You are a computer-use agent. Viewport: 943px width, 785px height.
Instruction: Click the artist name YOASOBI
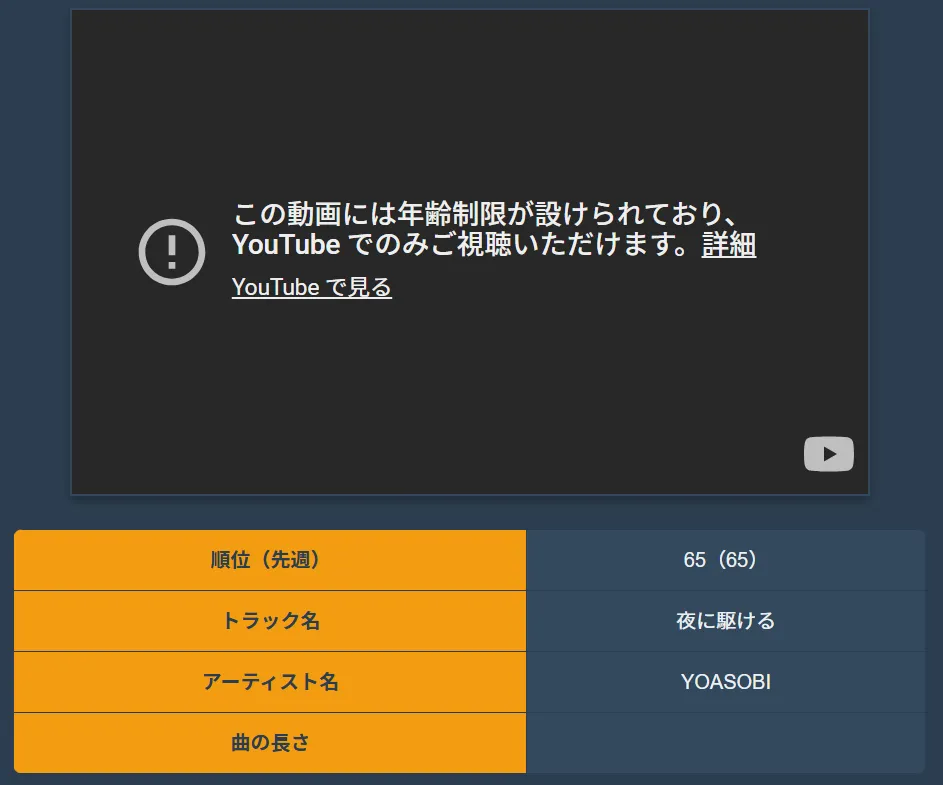725,682
